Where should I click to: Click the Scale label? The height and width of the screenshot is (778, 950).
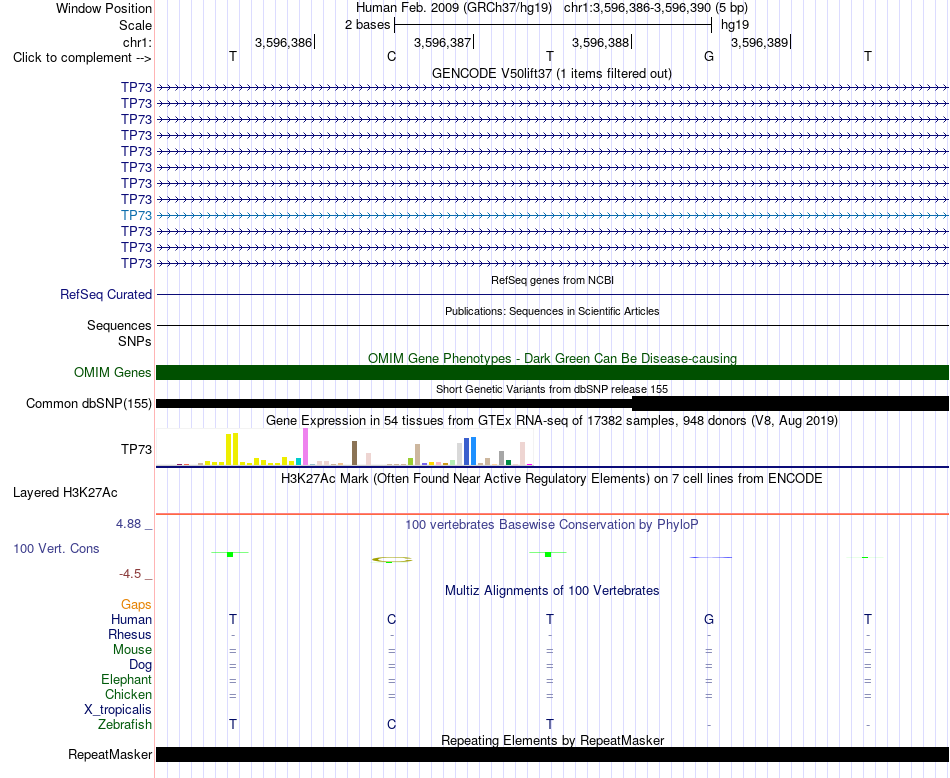tap(135, 25)
